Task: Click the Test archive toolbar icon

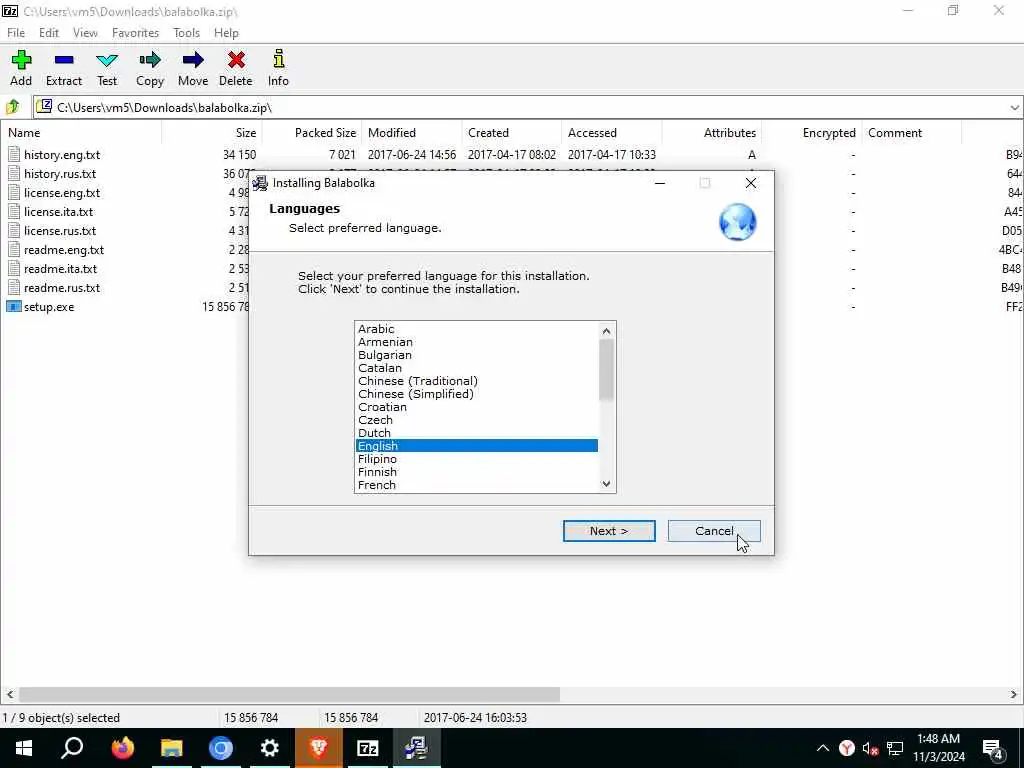Action: pos(107,60)
